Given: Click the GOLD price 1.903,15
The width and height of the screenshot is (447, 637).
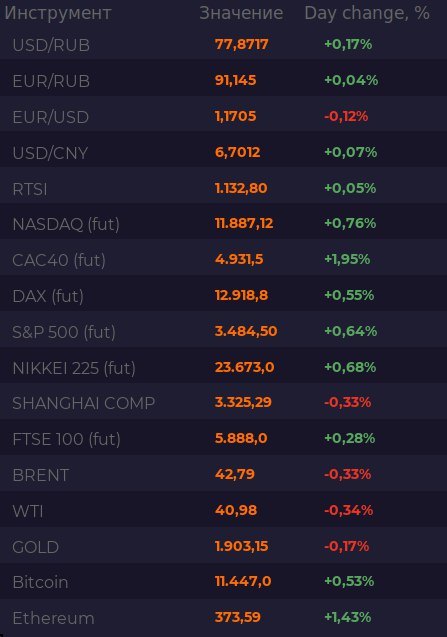Looking at the screenshot, I should 241,546.
